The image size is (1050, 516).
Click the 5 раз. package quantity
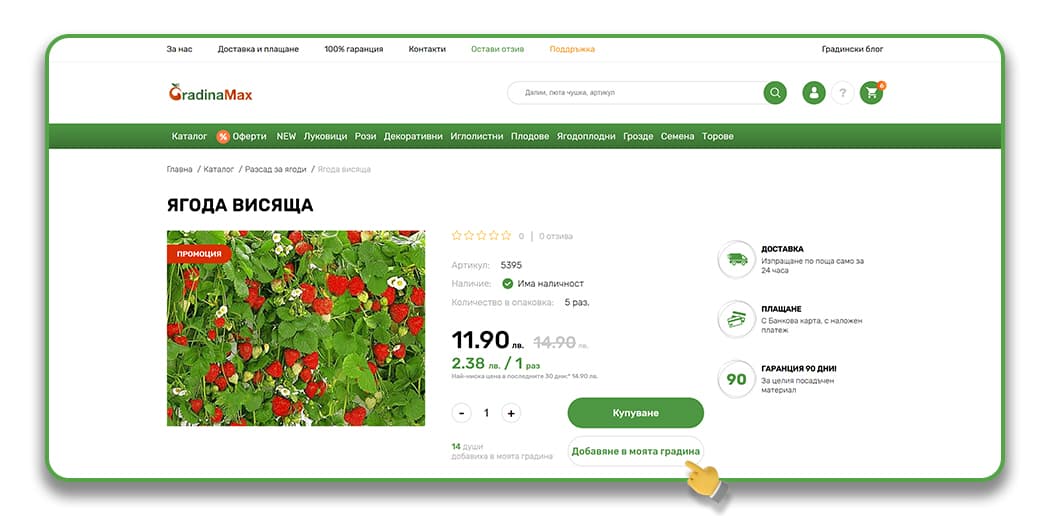click(577, 303)
